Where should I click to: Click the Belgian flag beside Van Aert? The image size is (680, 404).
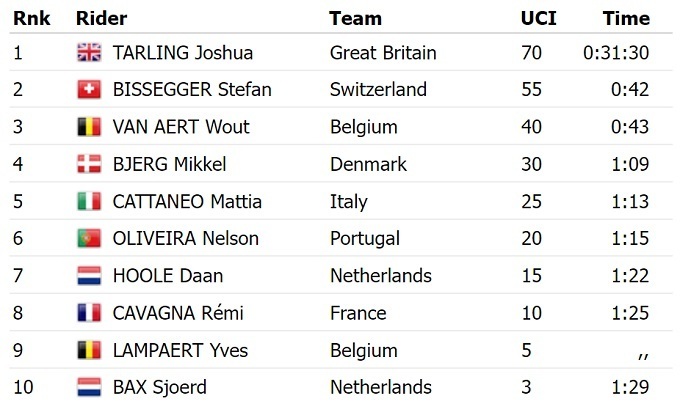89,127
